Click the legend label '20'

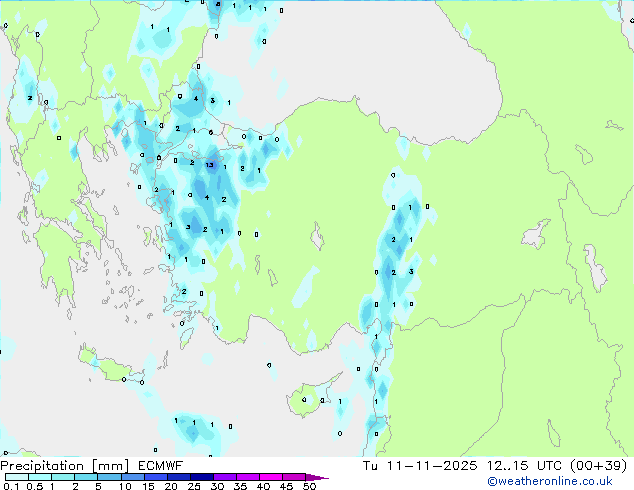pos(171,486)
